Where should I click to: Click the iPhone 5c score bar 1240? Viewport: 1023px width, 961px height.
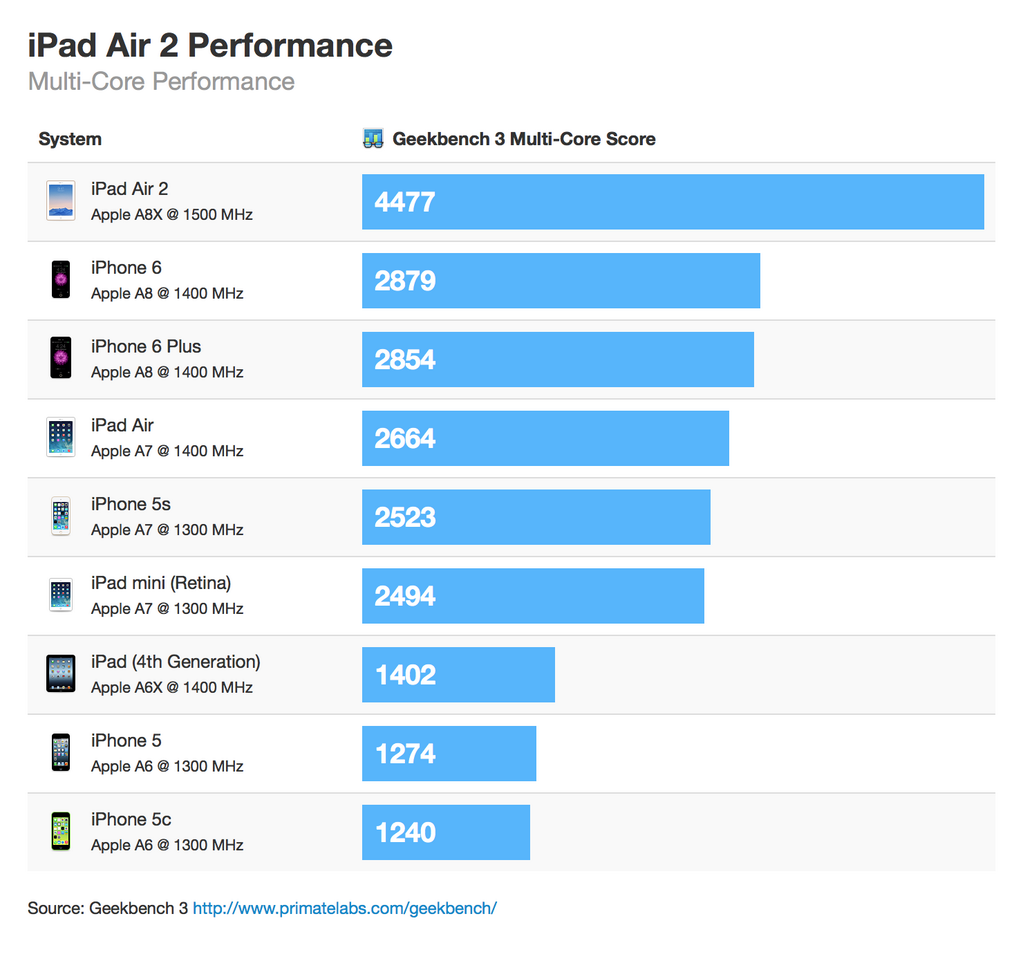tap(445, 832)
